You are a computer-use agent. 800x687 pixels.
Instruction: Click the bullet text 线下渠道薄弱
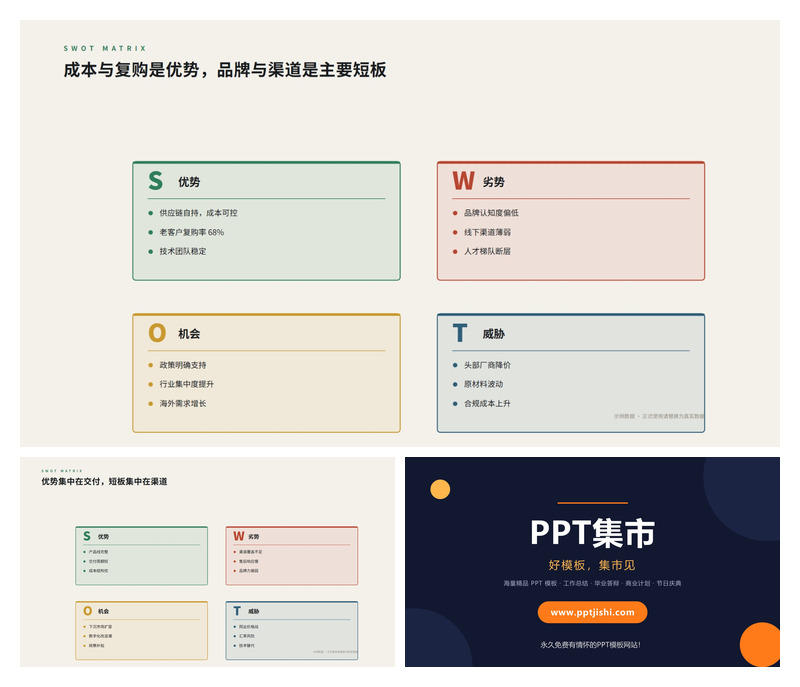487,232
